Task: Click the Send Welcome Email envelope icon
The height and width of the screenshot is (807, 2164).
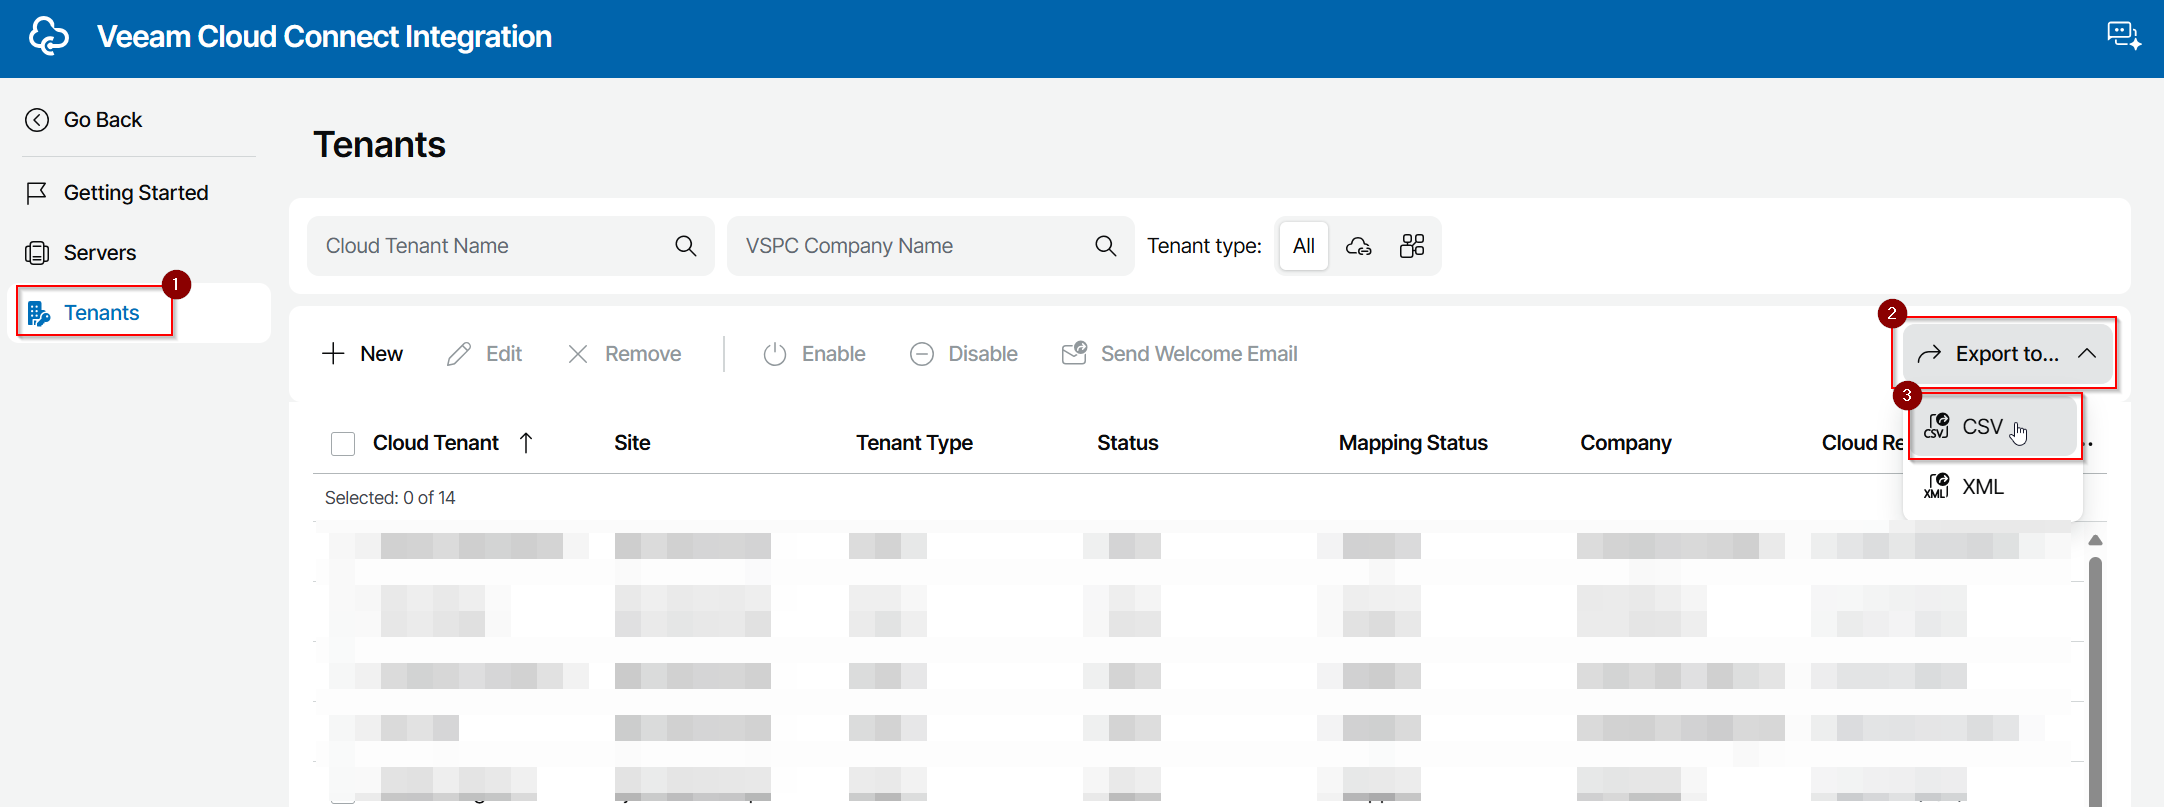Action: pyautogui.click(x=1075, y=353)
